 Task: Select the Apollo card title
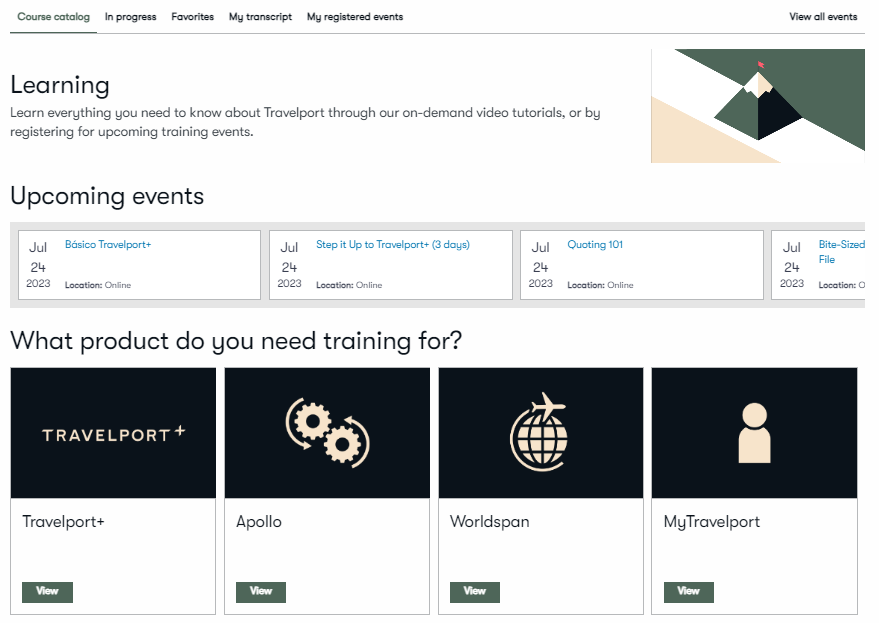pos(259,522)
